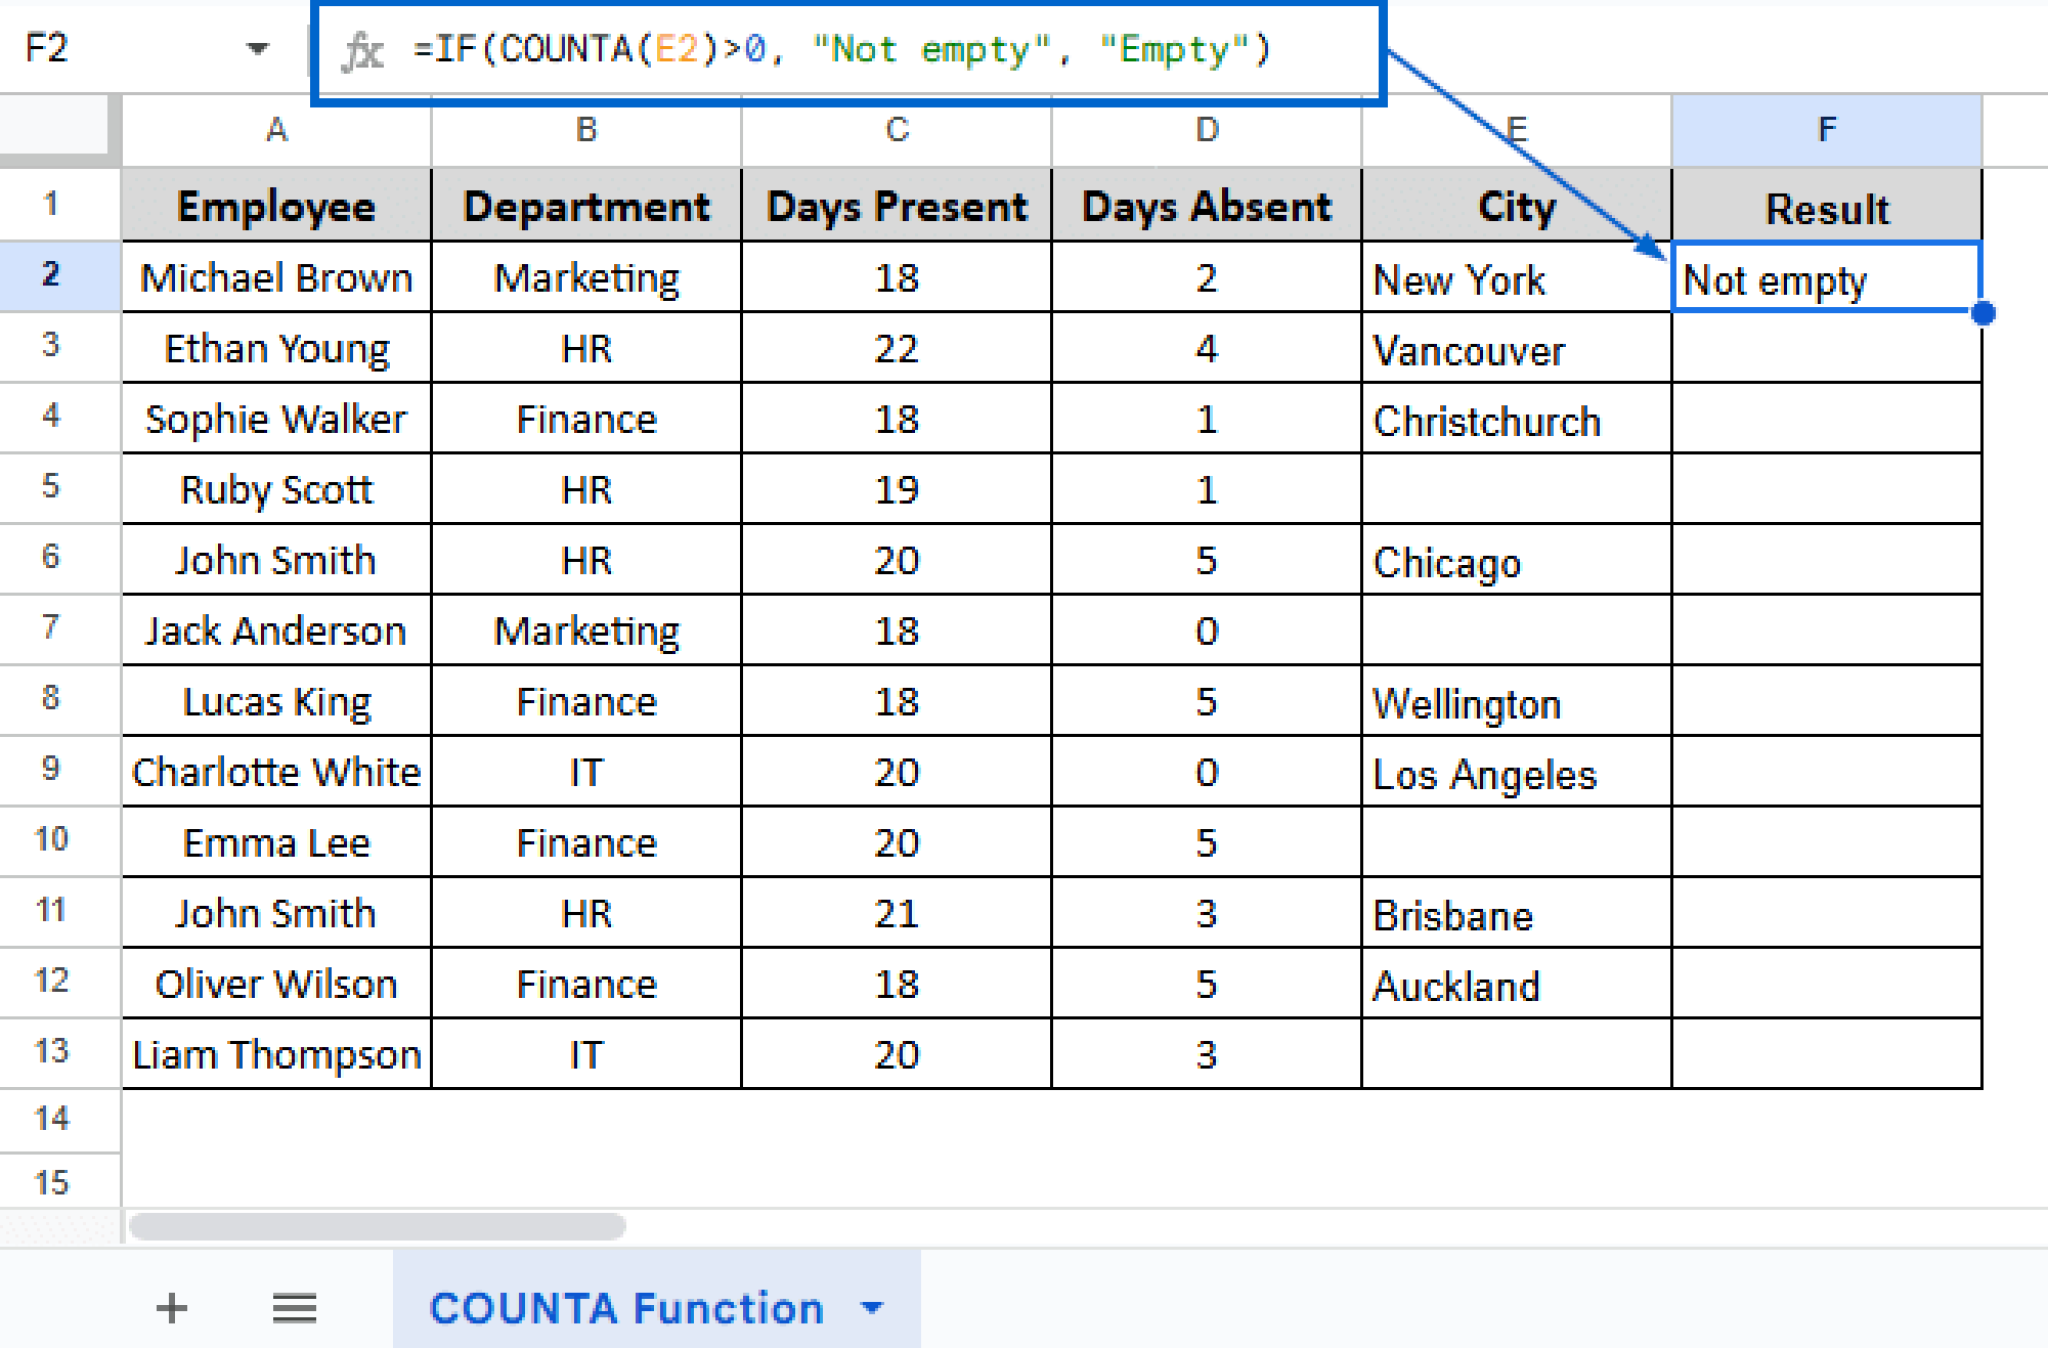Select the cell containing New York
Screen dimensions: 2048x1348
pyautogui.click(x=1515, y=280)
